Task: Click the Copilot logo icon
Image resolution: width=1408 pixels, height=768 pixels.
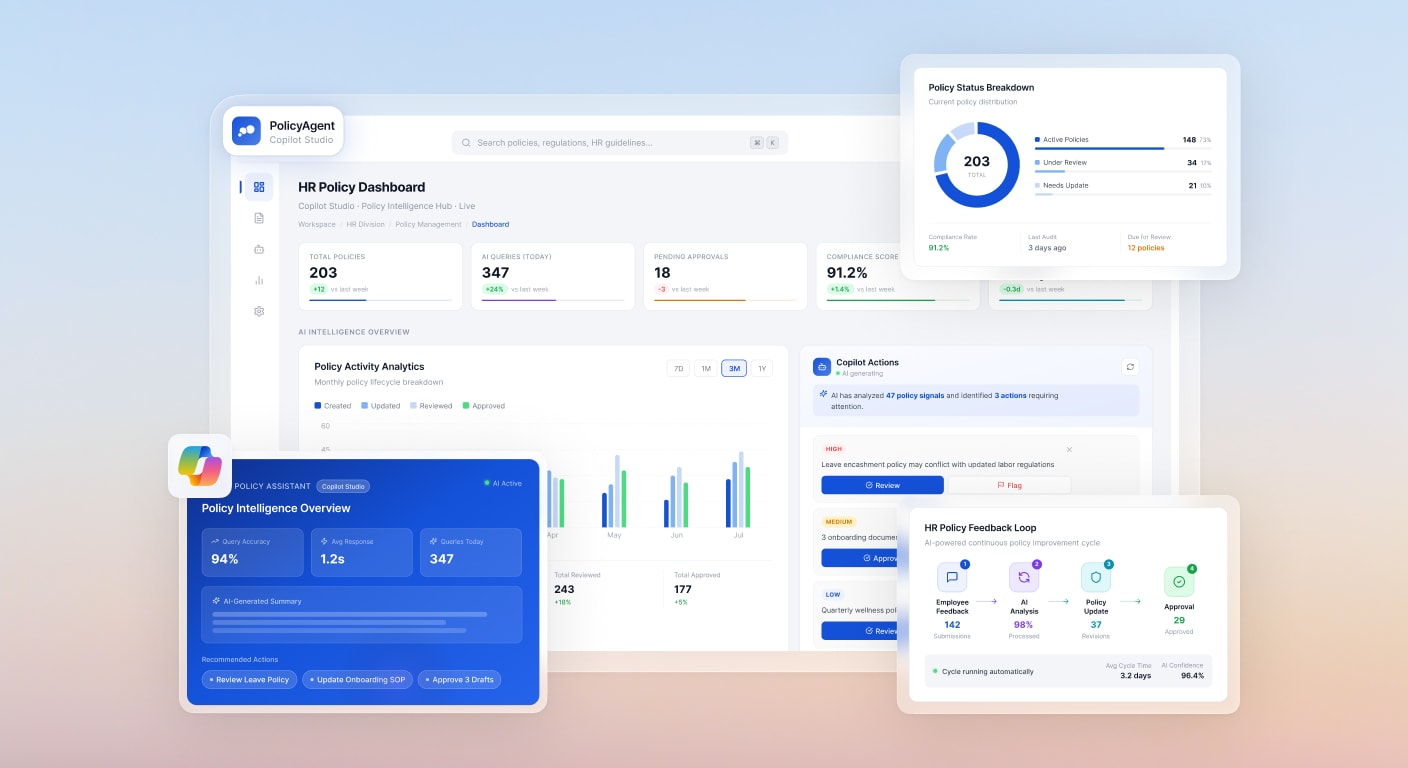Action: 199,466
